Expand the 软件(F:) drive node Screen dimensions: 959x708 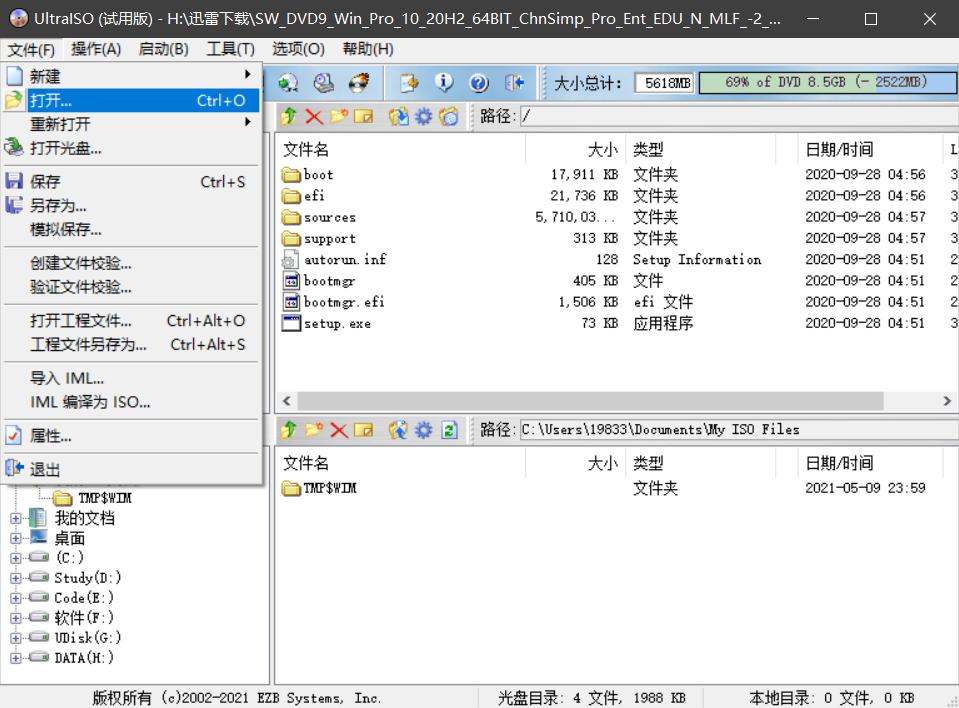(x=16, y=618)
